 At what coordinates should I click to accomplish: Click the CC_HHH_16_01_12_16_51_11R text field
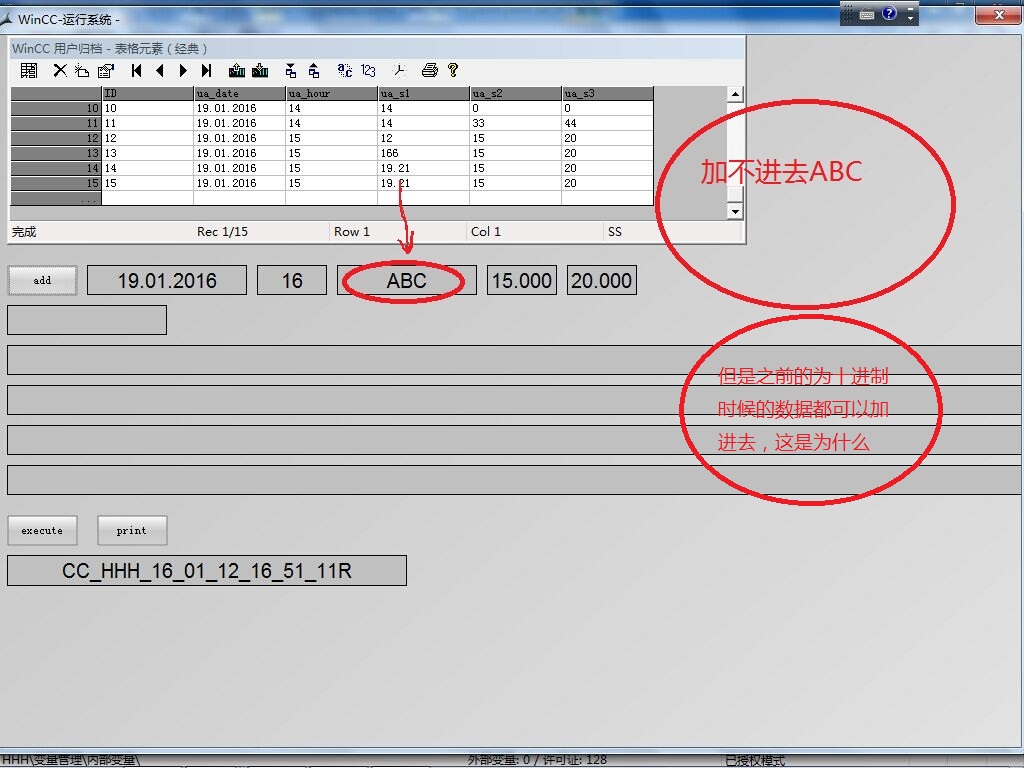(x=207, y=571)
